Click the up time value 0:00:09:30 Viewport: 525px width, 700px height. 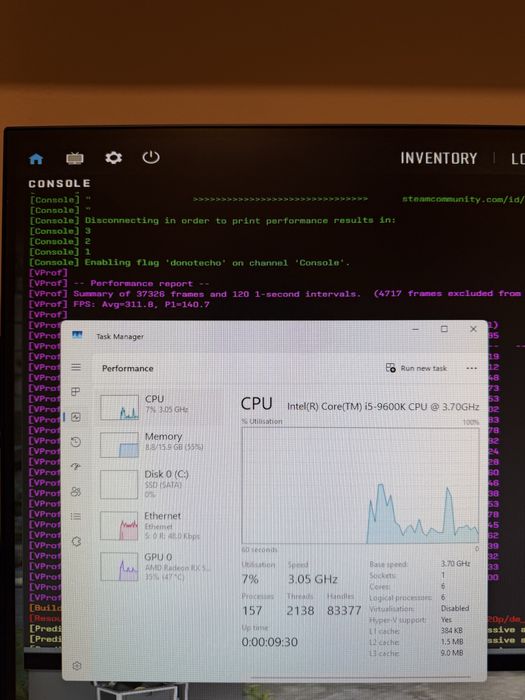[270, 642]
